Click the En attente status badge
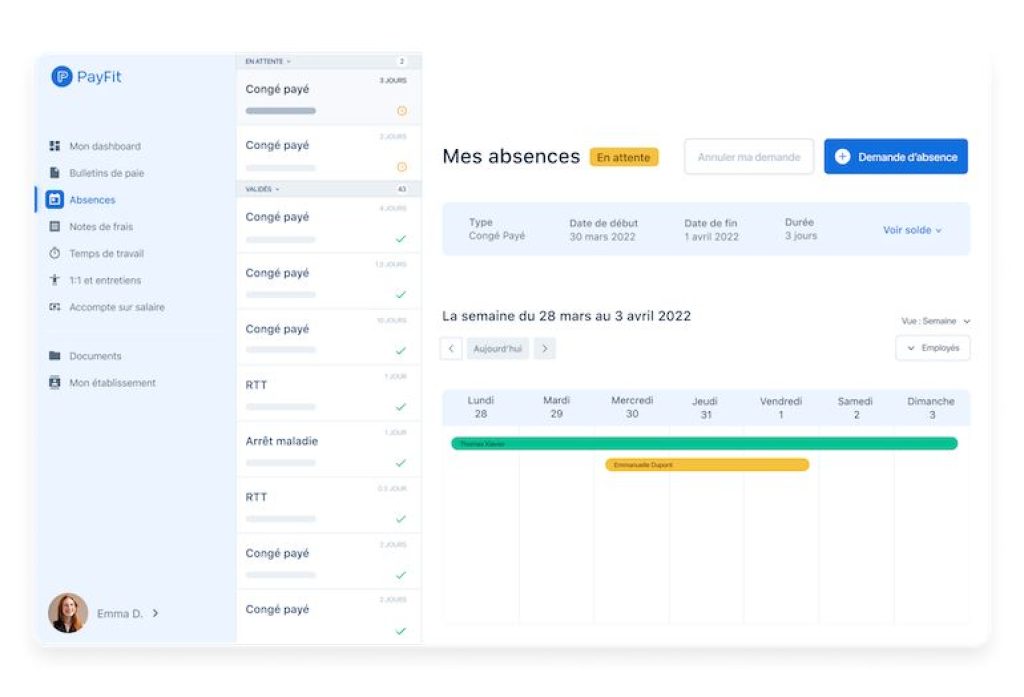Screen dimensions: 1024x697 pos(624,157)
